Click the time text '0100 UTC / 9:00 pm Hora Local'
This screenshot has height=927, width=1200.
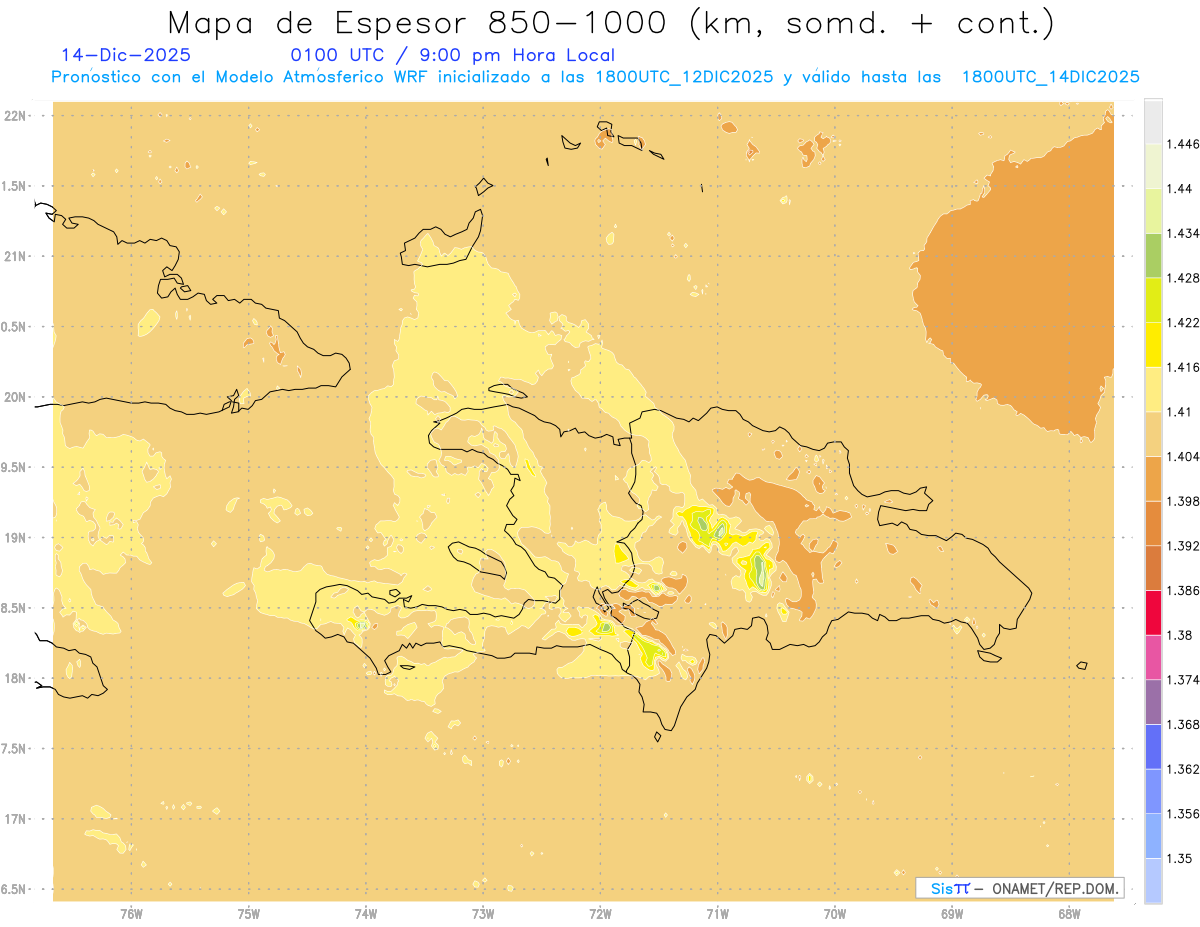coord(452,55)
